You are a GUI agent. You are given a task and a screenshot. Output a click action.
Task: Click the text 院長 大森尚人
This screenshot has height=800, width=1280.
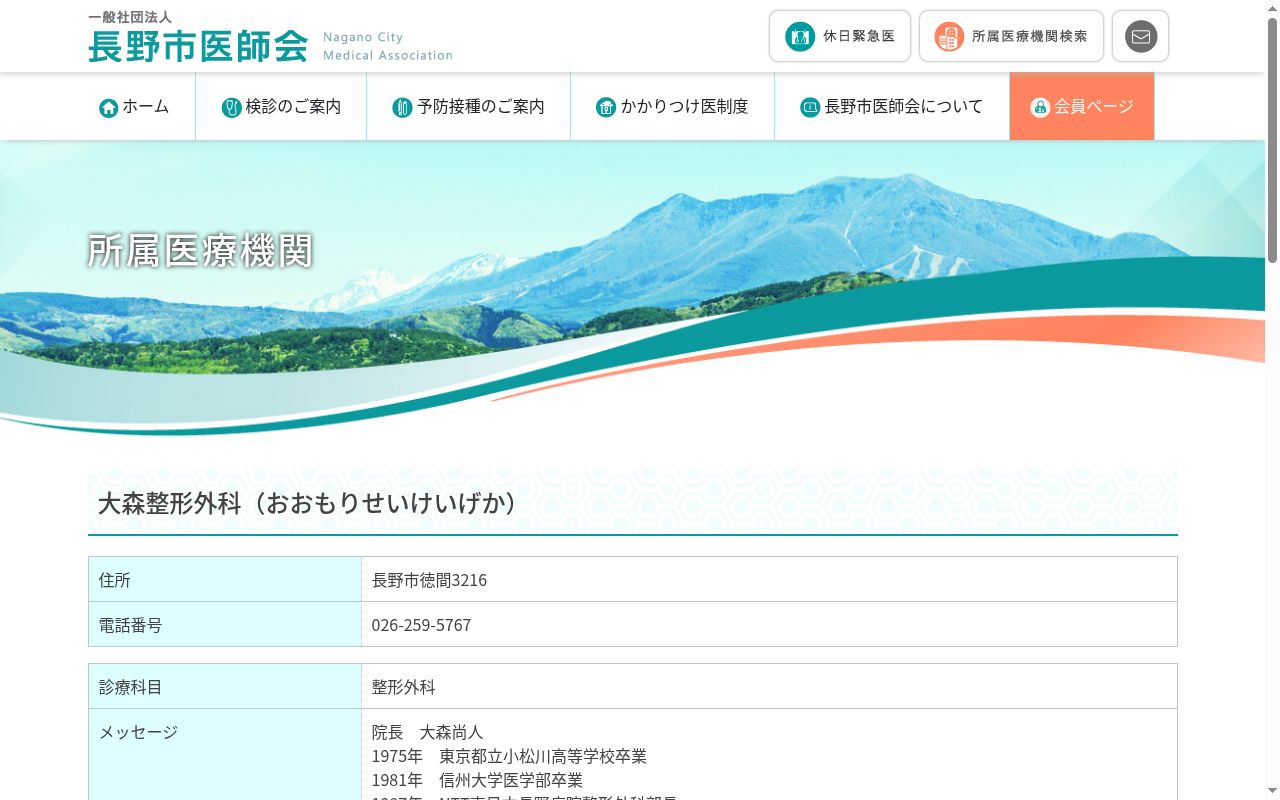(x=428, y=732)
